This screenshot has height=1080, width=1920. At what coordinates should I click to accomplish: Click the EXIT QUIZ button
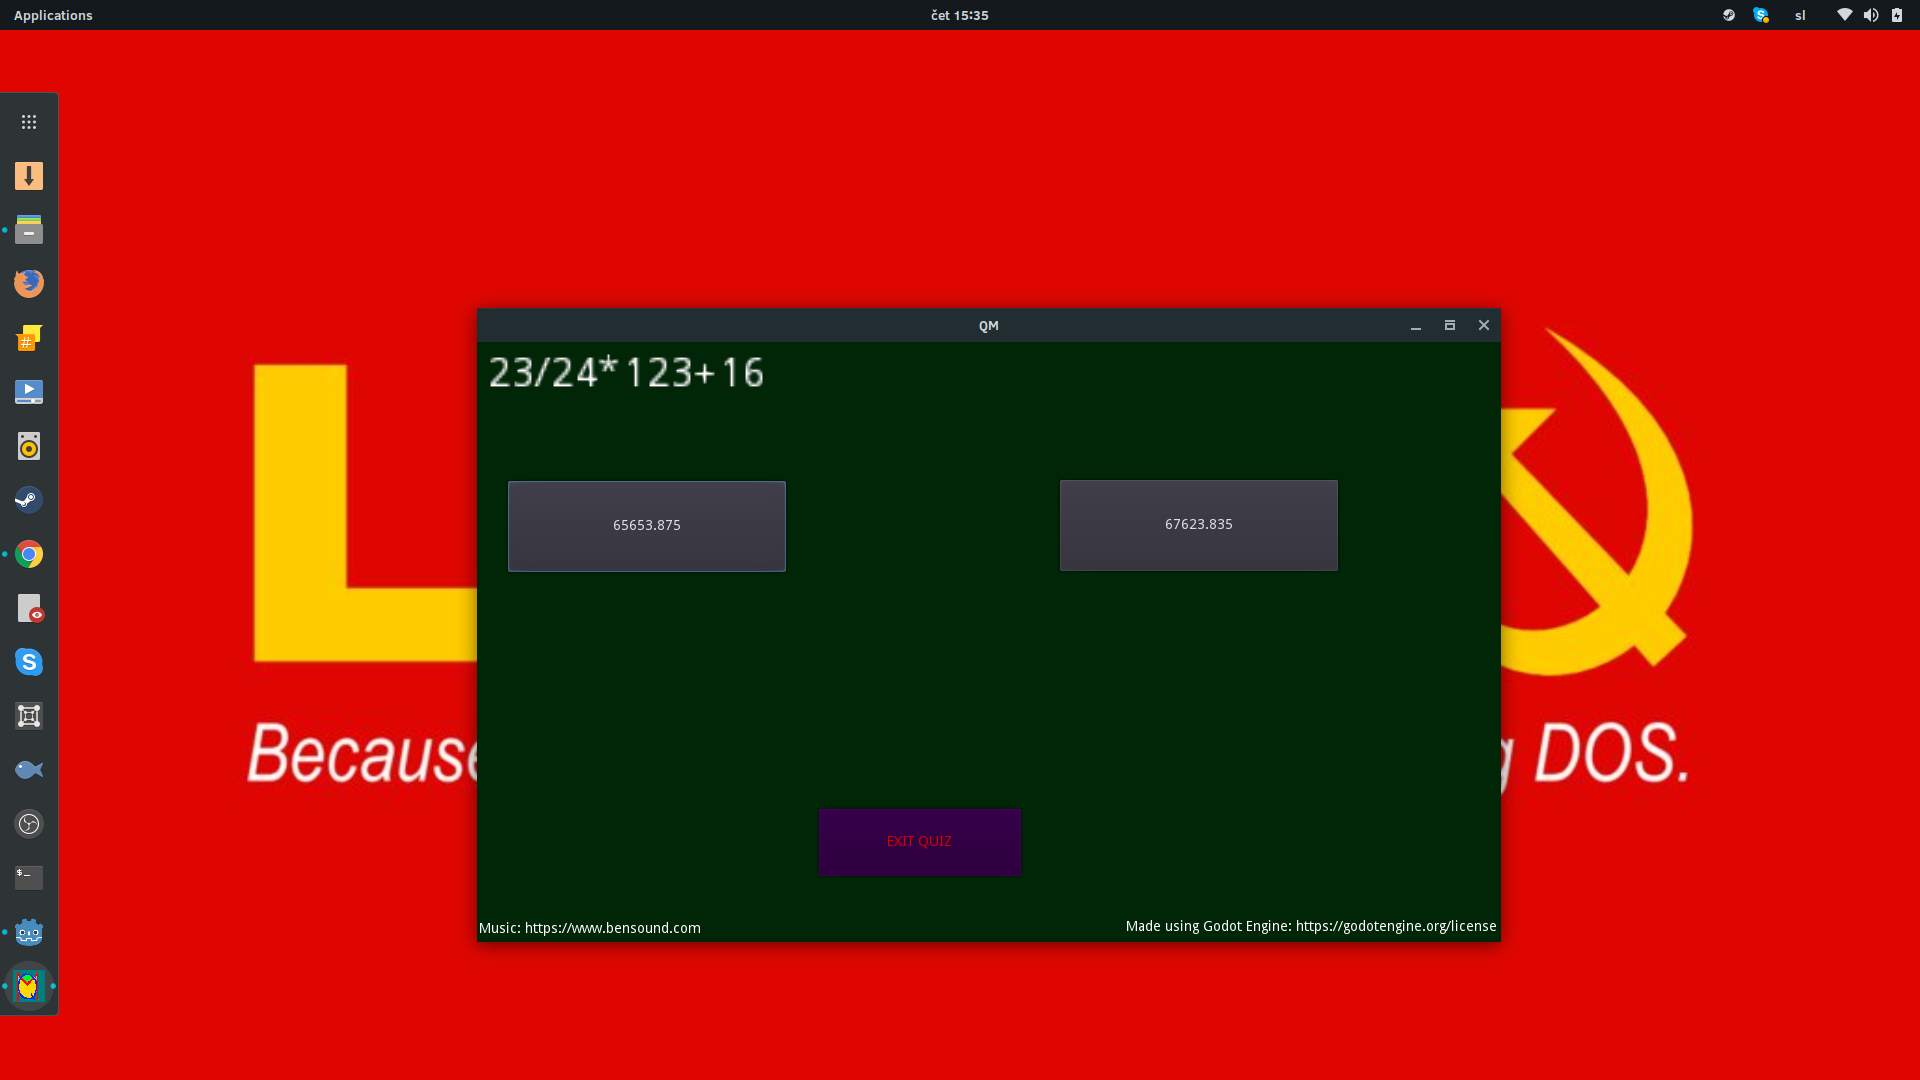tap(919, 842)
